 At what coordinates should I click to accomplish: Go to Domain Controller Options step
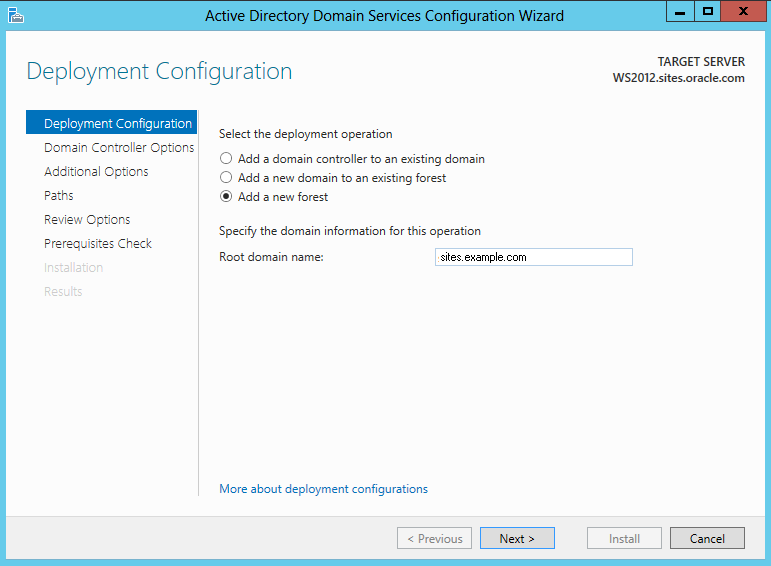pyautogui.click(x=119, y=147)
